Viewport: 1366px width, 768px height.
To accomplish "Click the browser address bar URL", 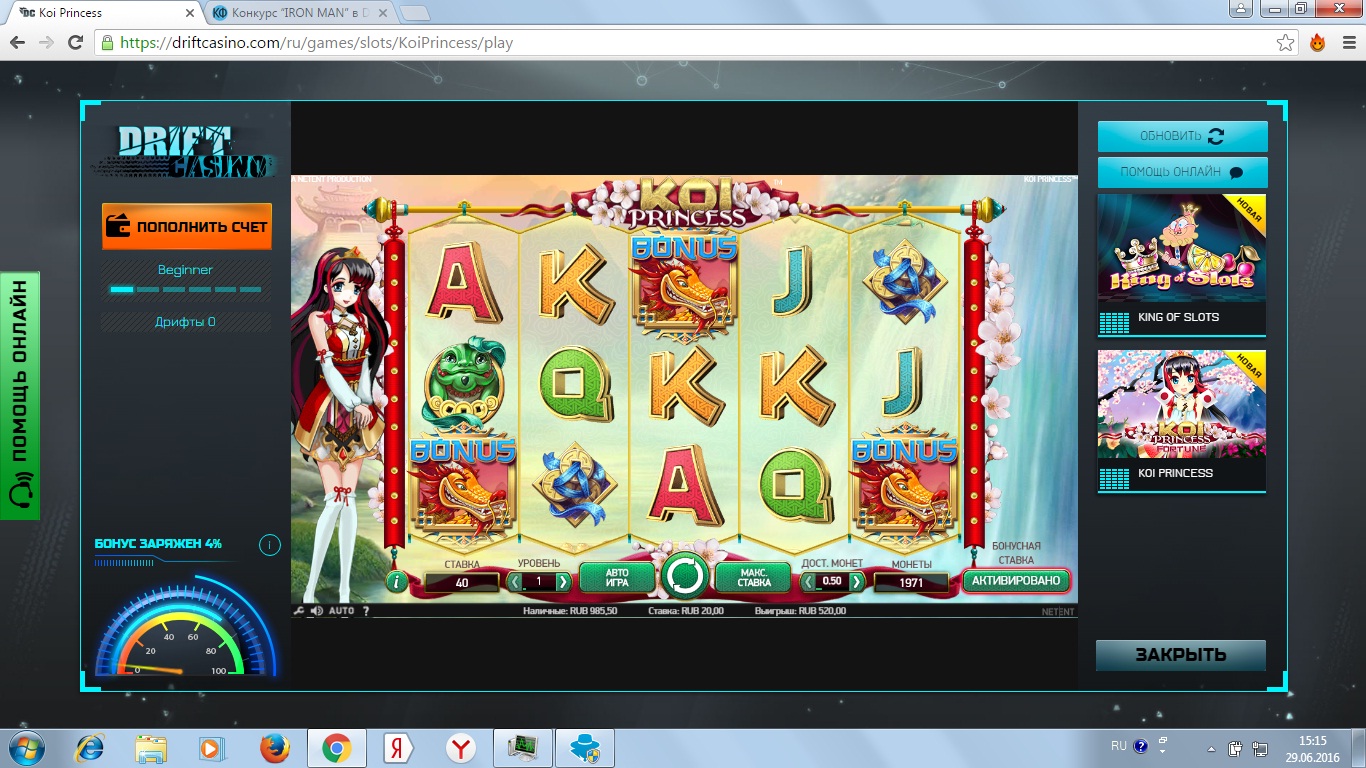I will tap(316, 43).
